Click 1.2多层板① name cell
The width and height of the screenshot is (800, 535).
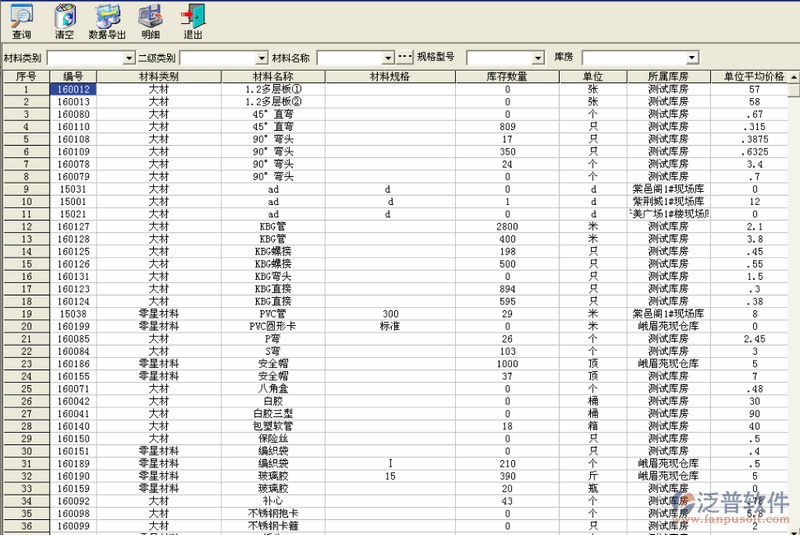[273, 89]
